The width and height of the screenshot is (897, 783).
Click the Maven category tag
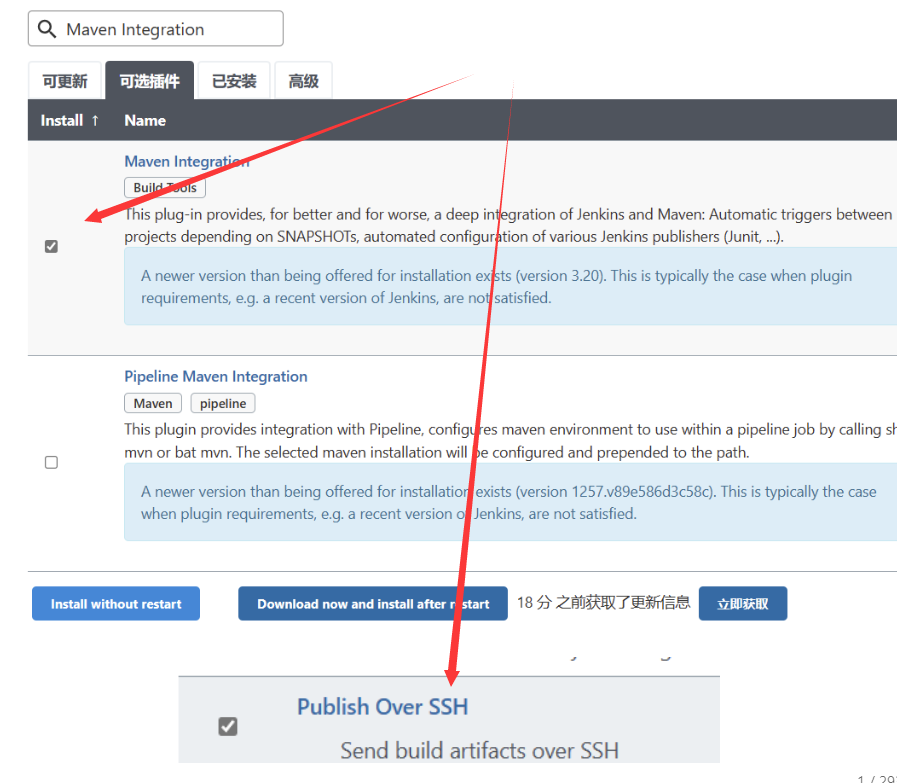153,403
